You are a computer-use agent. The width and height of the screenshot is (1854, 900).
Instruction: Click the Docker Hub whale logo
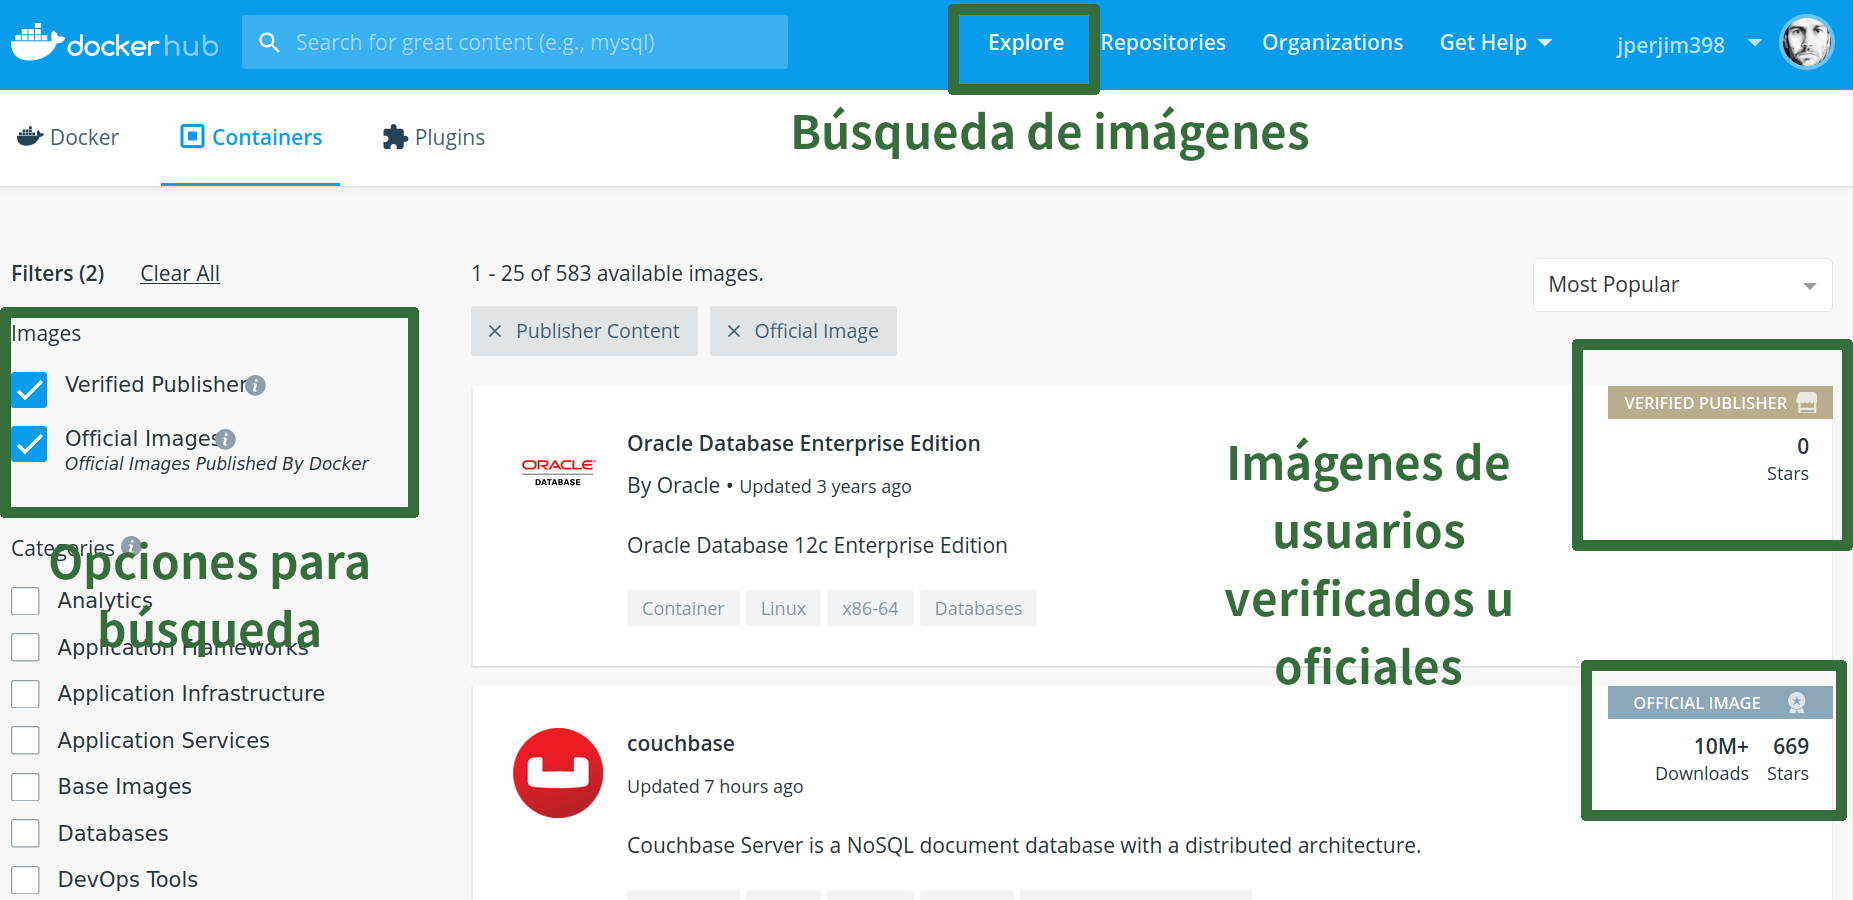point(38,43)
